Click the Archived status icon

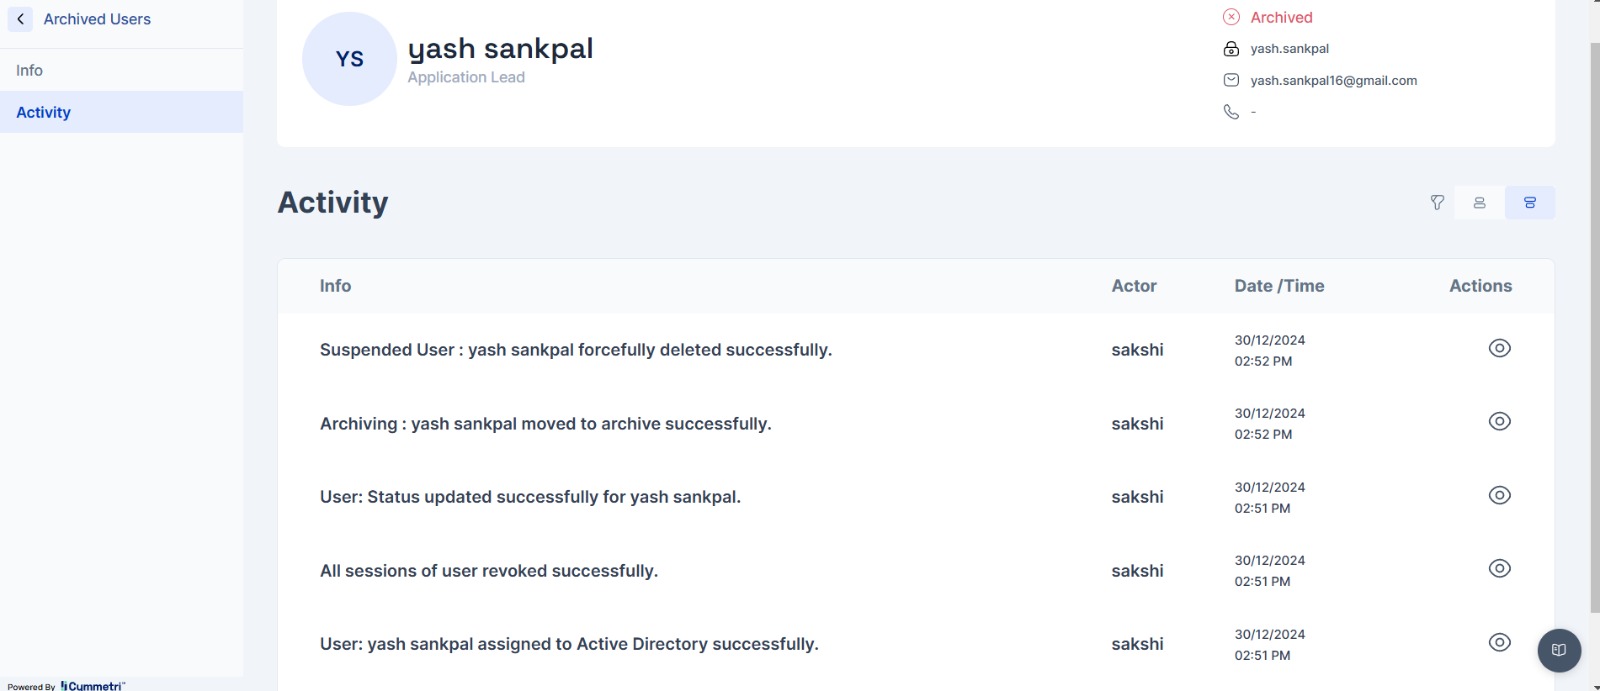tap(1231, 17)
